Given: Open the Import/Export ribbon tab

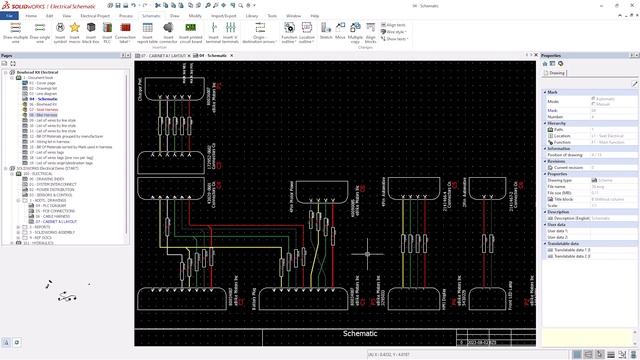Looking at the screenshot, I should tap(224, 16).
